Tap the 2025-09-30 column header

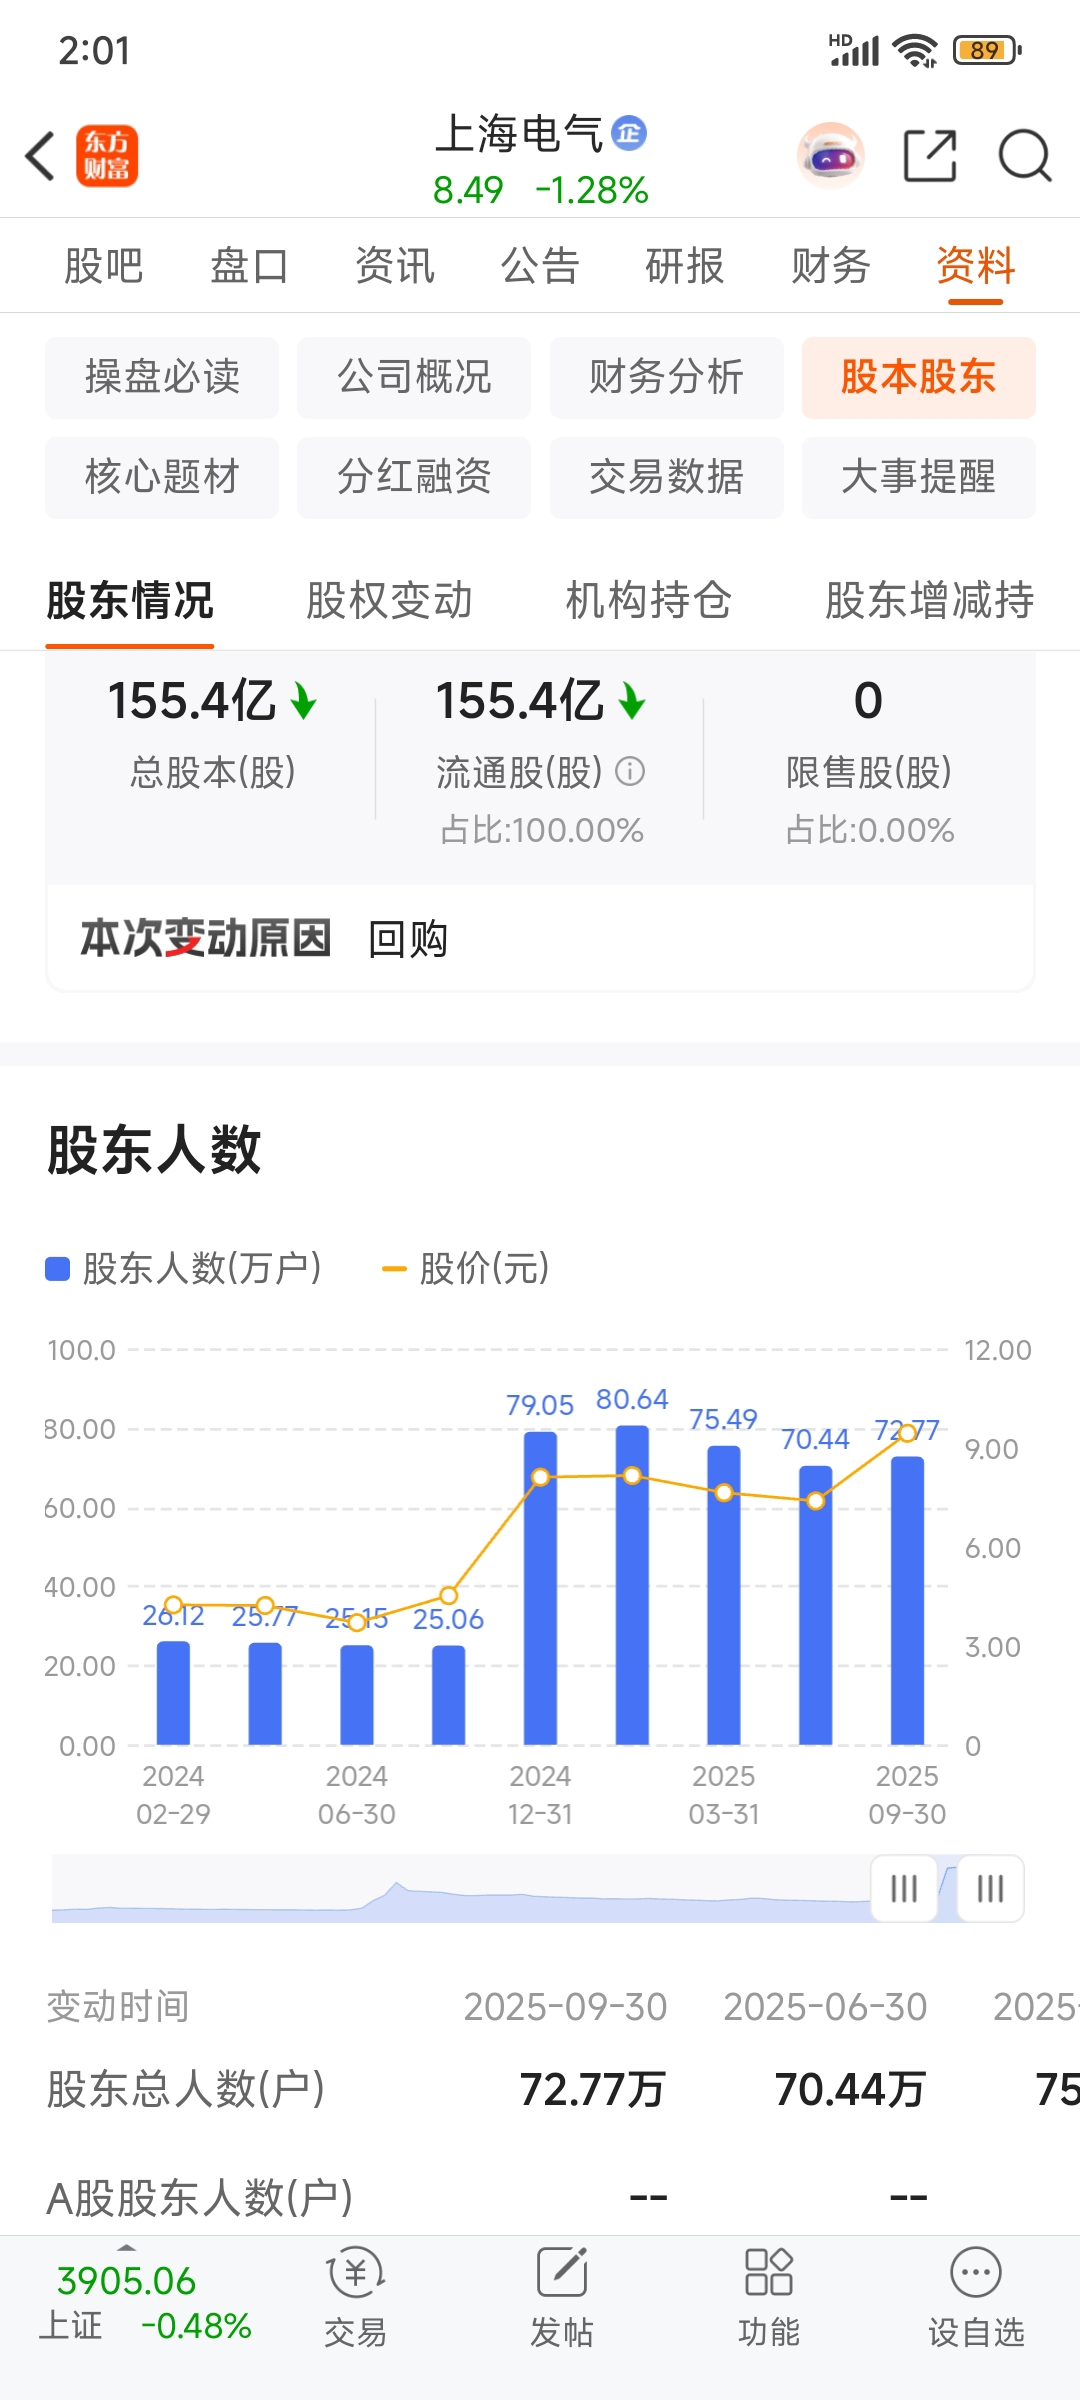[x=565, y=2007]
